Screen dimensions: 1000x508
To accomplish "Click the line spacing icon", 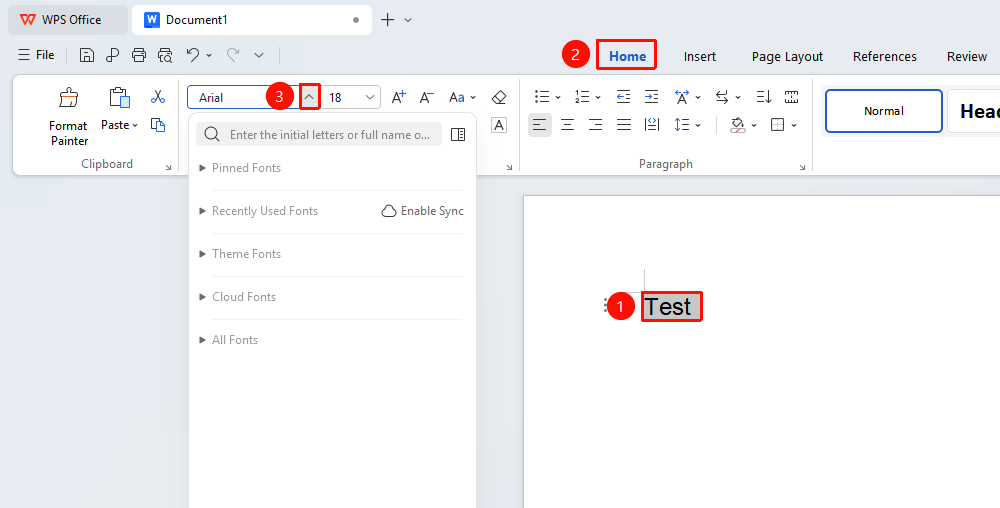I will click(681, 125).
